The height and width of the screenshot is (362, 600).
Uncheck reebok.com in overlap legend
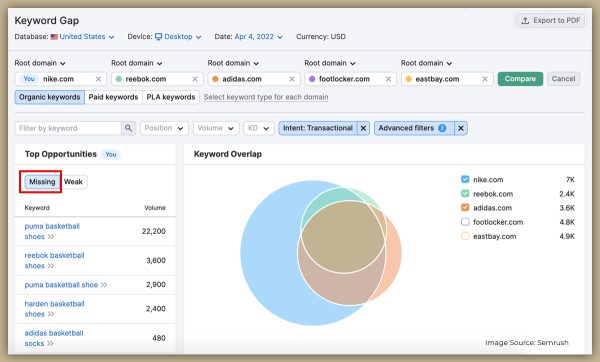pos(465,194)
